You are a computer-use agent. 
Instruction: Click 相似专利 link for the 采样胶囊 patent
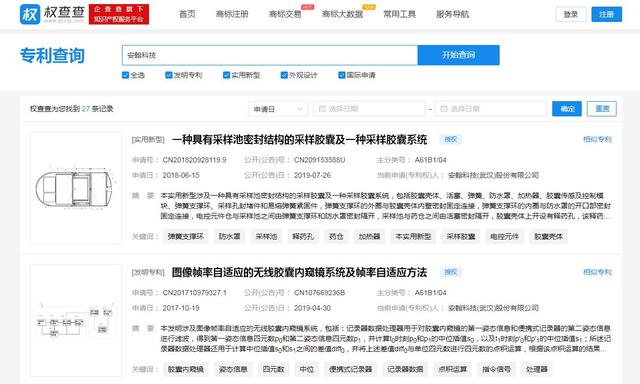597,140
